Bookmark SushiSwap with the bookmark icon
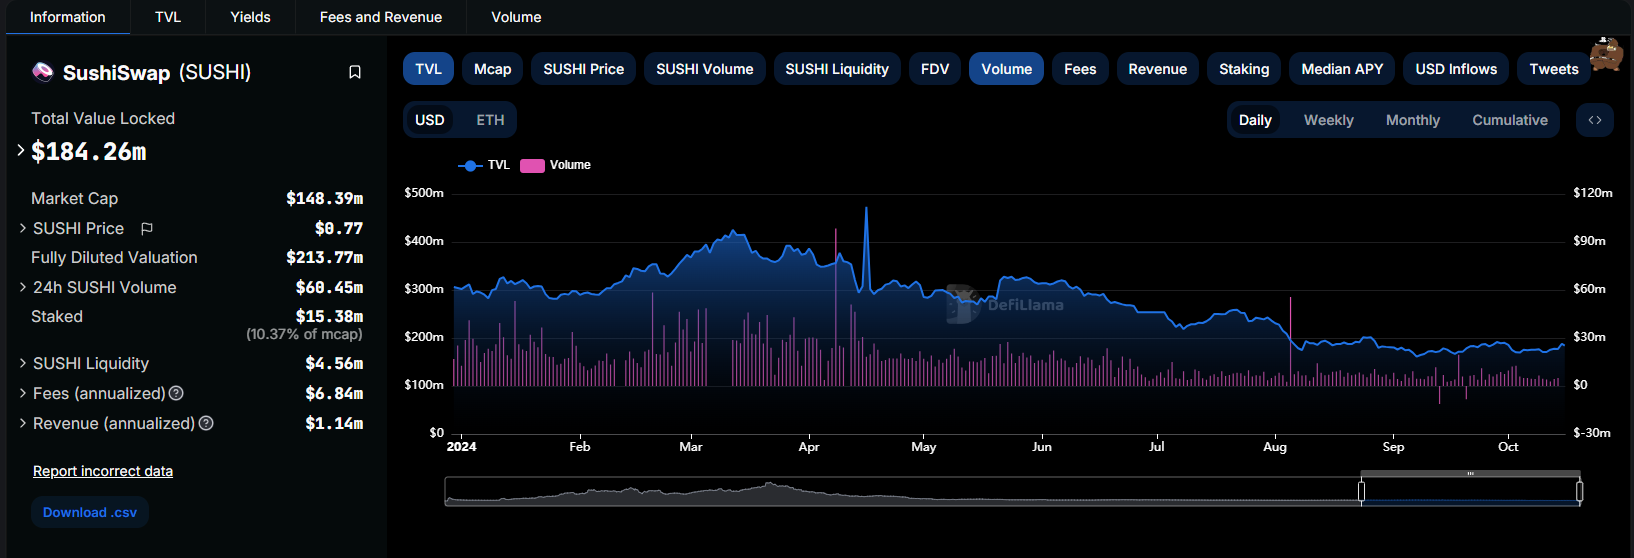 [x=354, y=72]
